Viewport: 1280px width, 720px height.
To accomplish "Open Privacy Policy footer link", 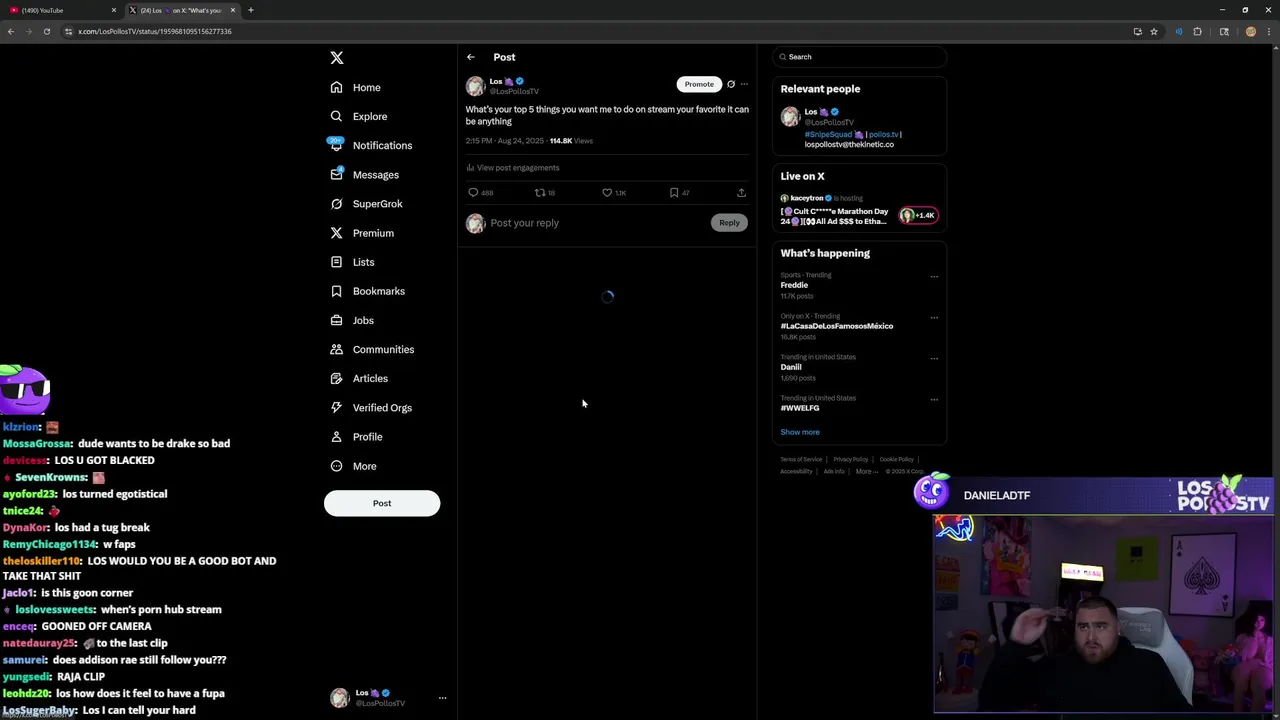I will [x=851, y=459].
